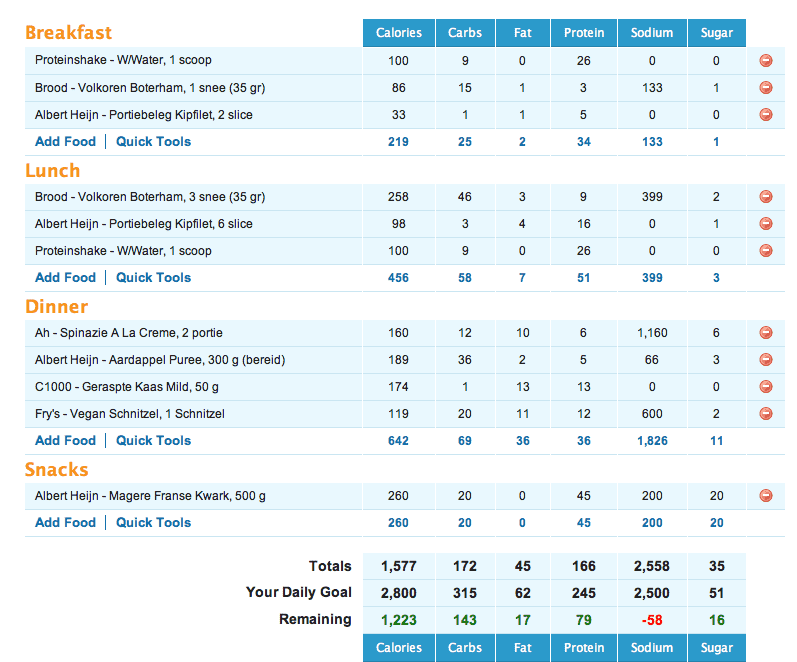The height and width of the screenshot is (662, 797).
Task: Add Food to Dinner section
Action: (x=65, y=441)
